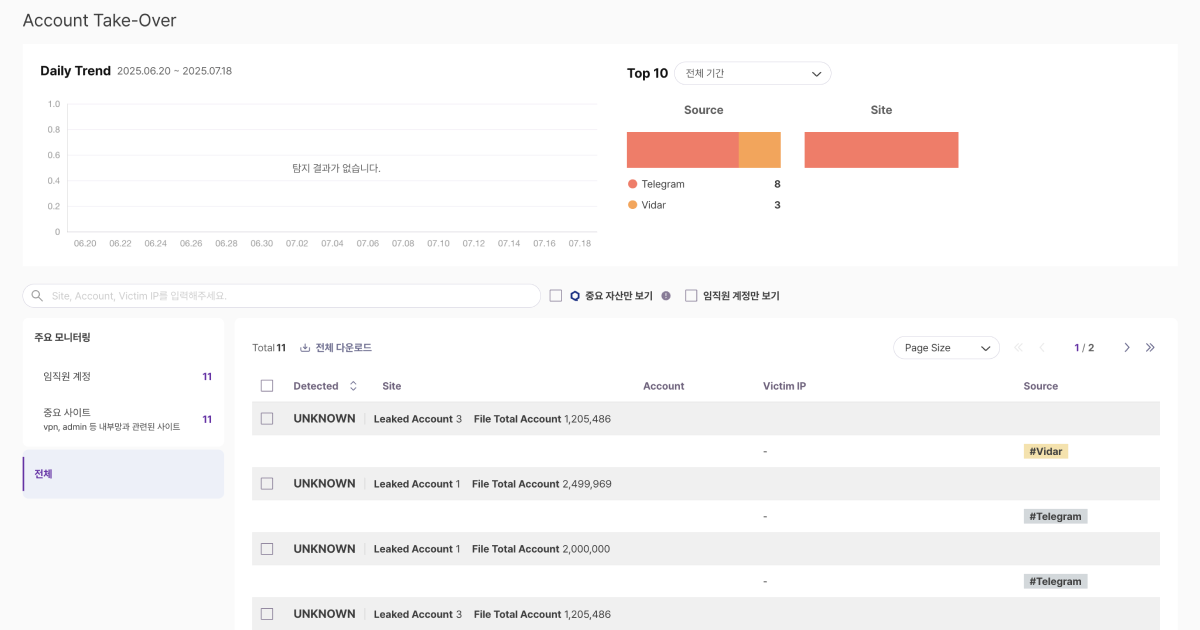This screenshot has width=1200, height=630.
Task: Open the 전체 기간 period dropdown
Action: coord(753,74)
